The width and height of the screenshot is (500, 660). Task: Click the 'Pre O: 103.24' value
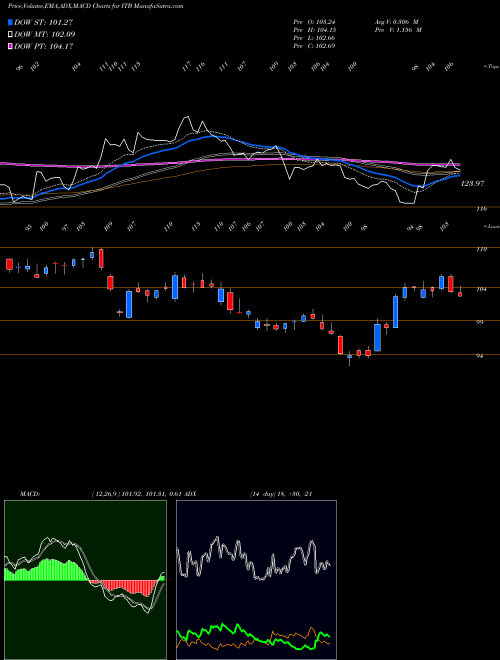[314, 22]
